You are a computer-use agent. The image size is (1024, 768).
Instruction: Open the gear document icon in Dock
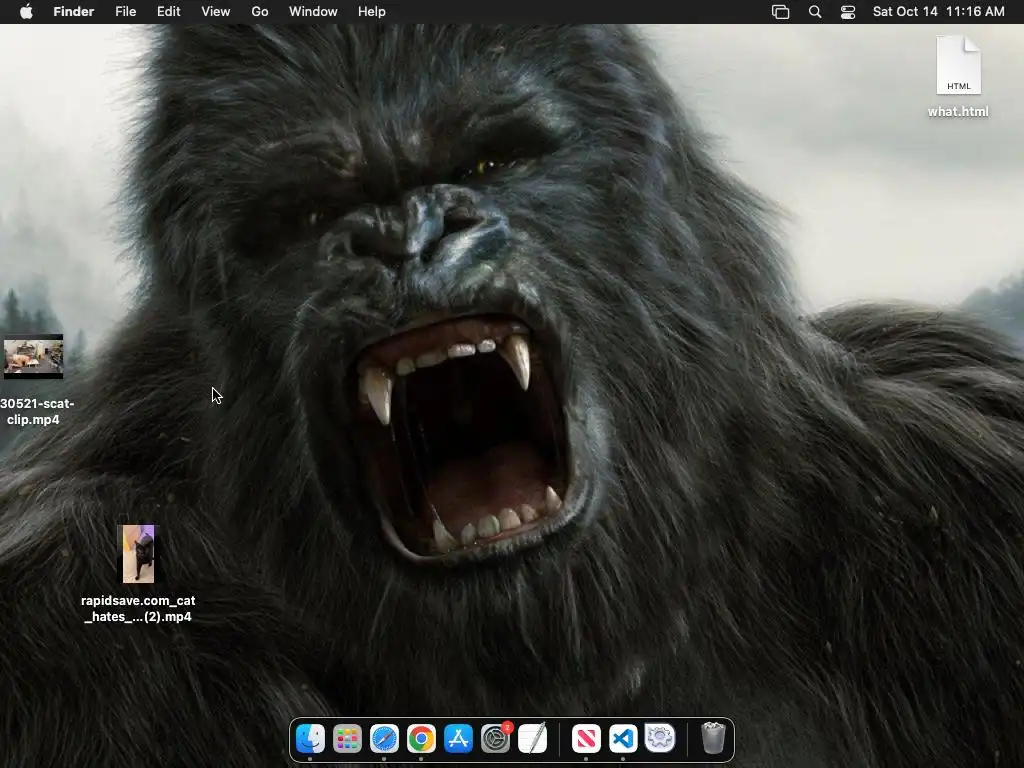tap(660, 739)
